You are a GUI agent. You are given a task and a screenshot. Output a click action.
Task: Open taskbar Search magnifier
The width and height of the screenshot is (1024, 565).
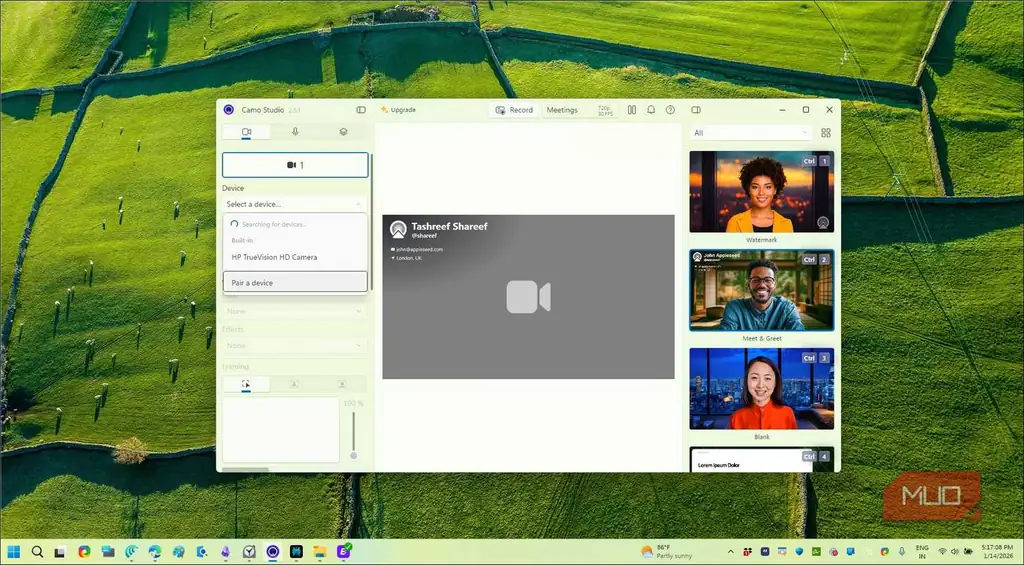pos(37,552)
